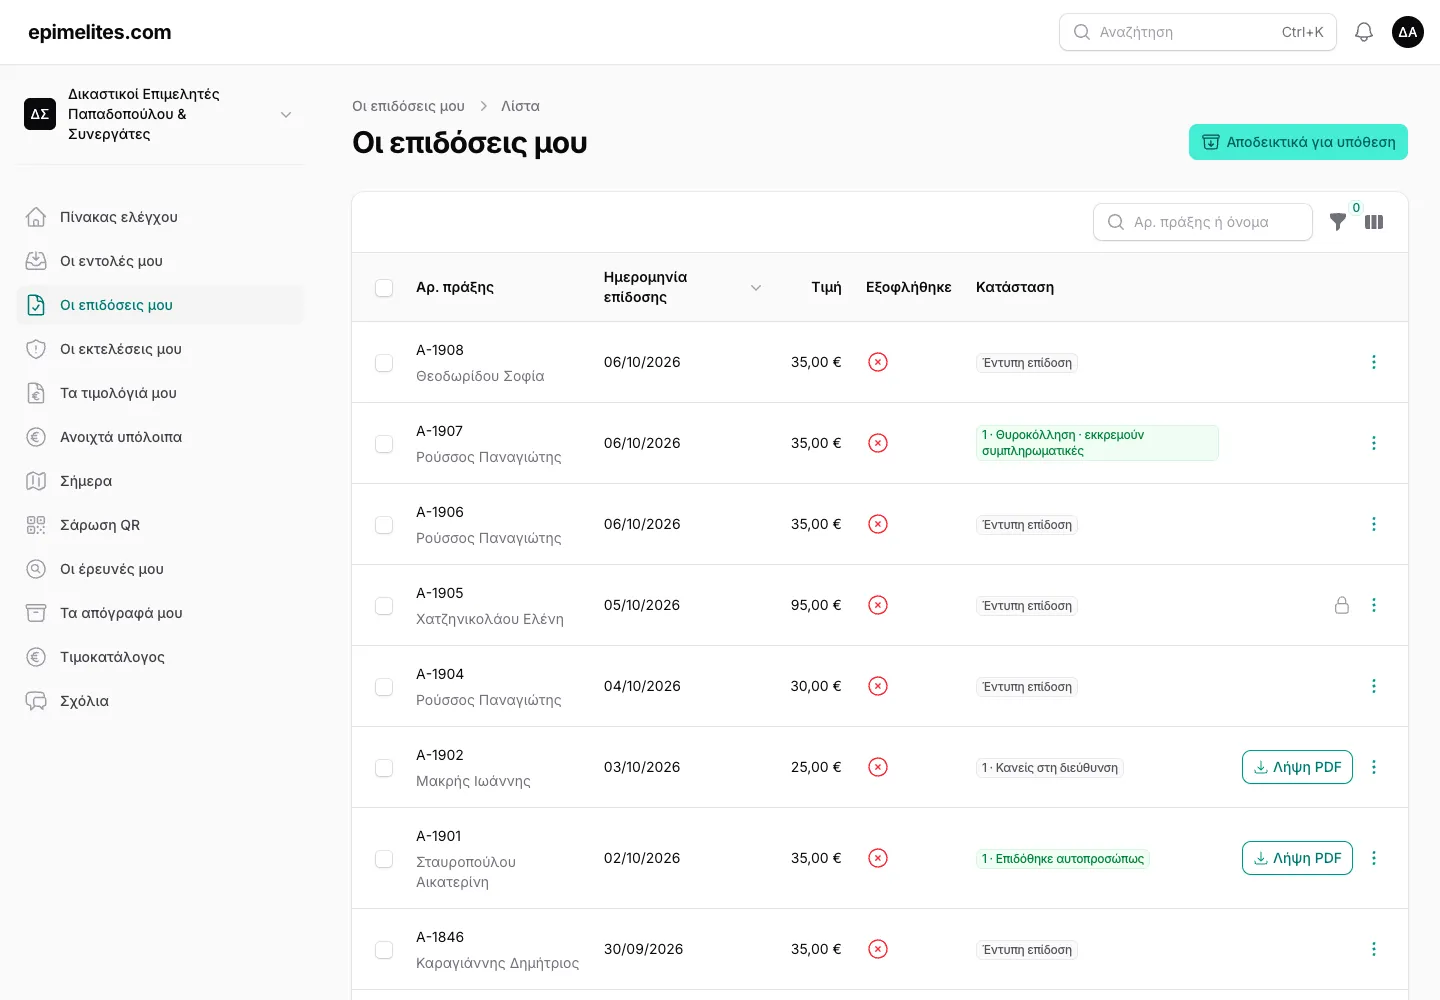The width and height of the screenshot is (1440, 1000).
Task: Click Αποδεικτικά για υπόθεση button
Action: [x=1298, y=142]
